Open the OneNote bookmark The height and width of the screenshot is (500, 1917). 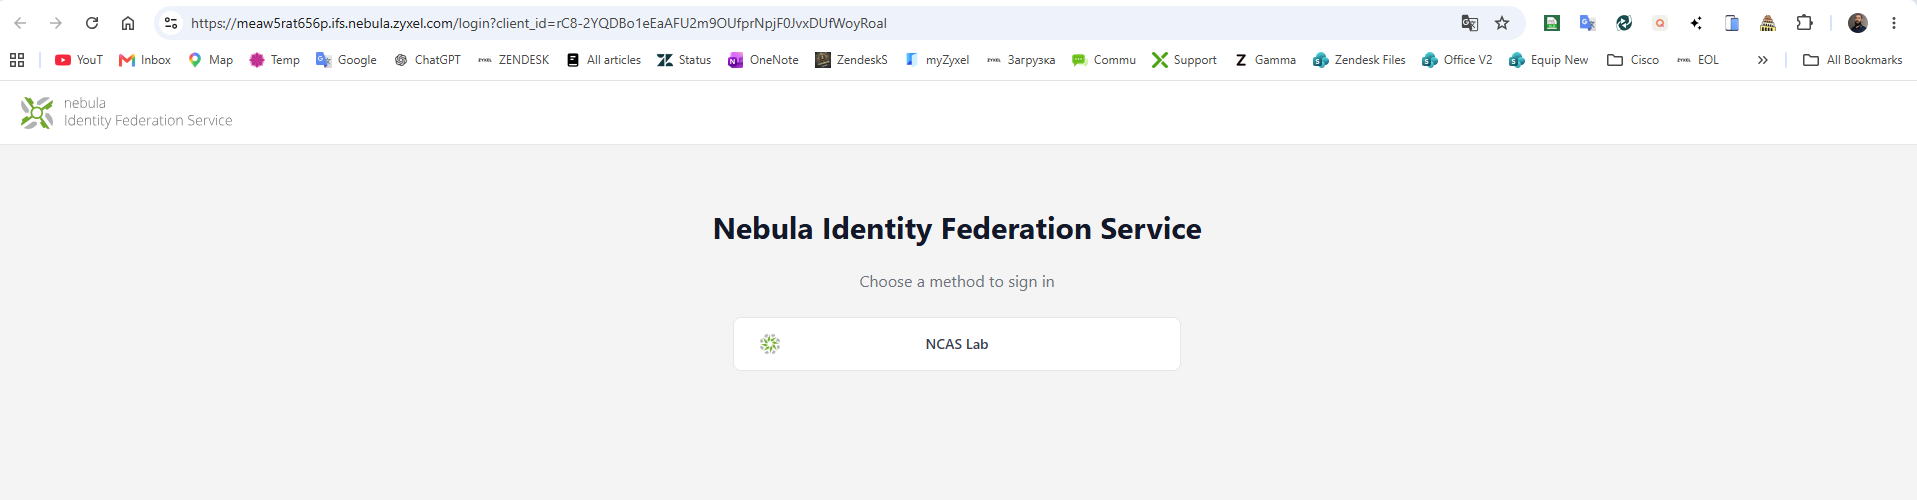763,60
